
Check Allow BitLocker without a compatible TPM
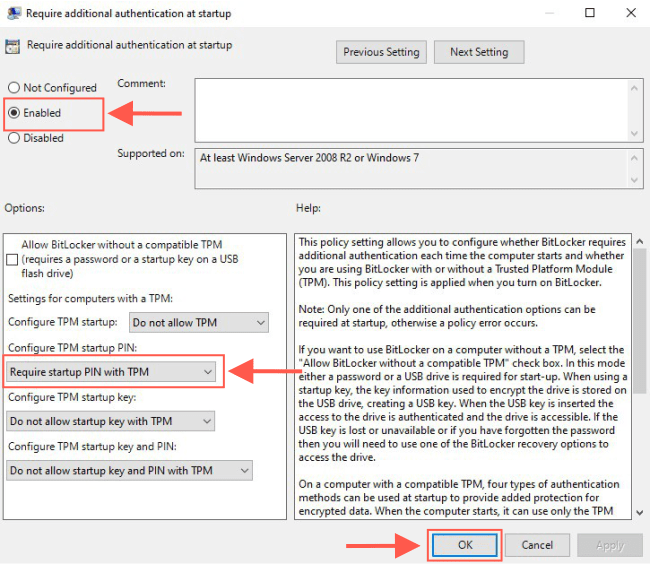(x=12, y=260)
